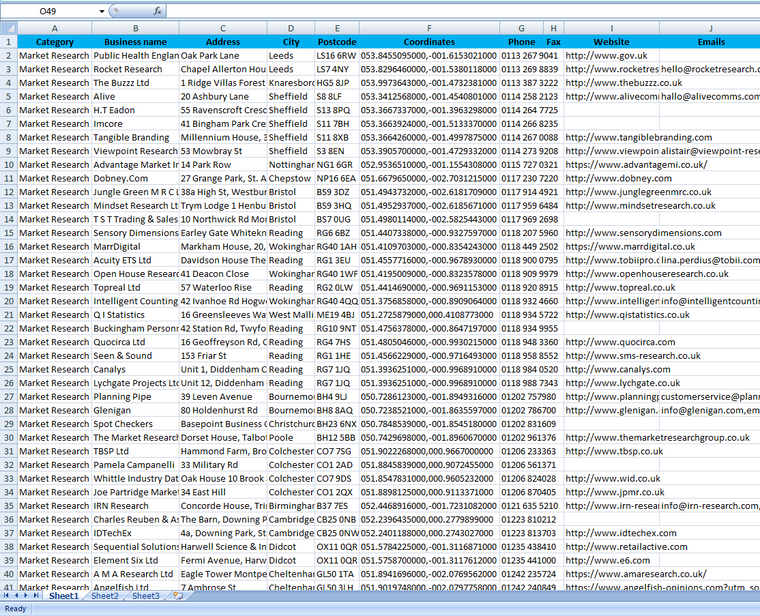Click the Phone header cell
Viewport: 760px width, 616px height.
pos(522,42)
